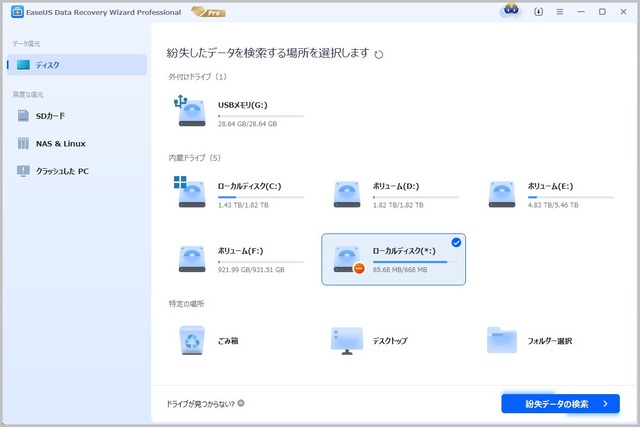The height and width of the screenshot is (427, 640).
Task: Click the ローカルディスク(*:) label
Action: point(404,251)
